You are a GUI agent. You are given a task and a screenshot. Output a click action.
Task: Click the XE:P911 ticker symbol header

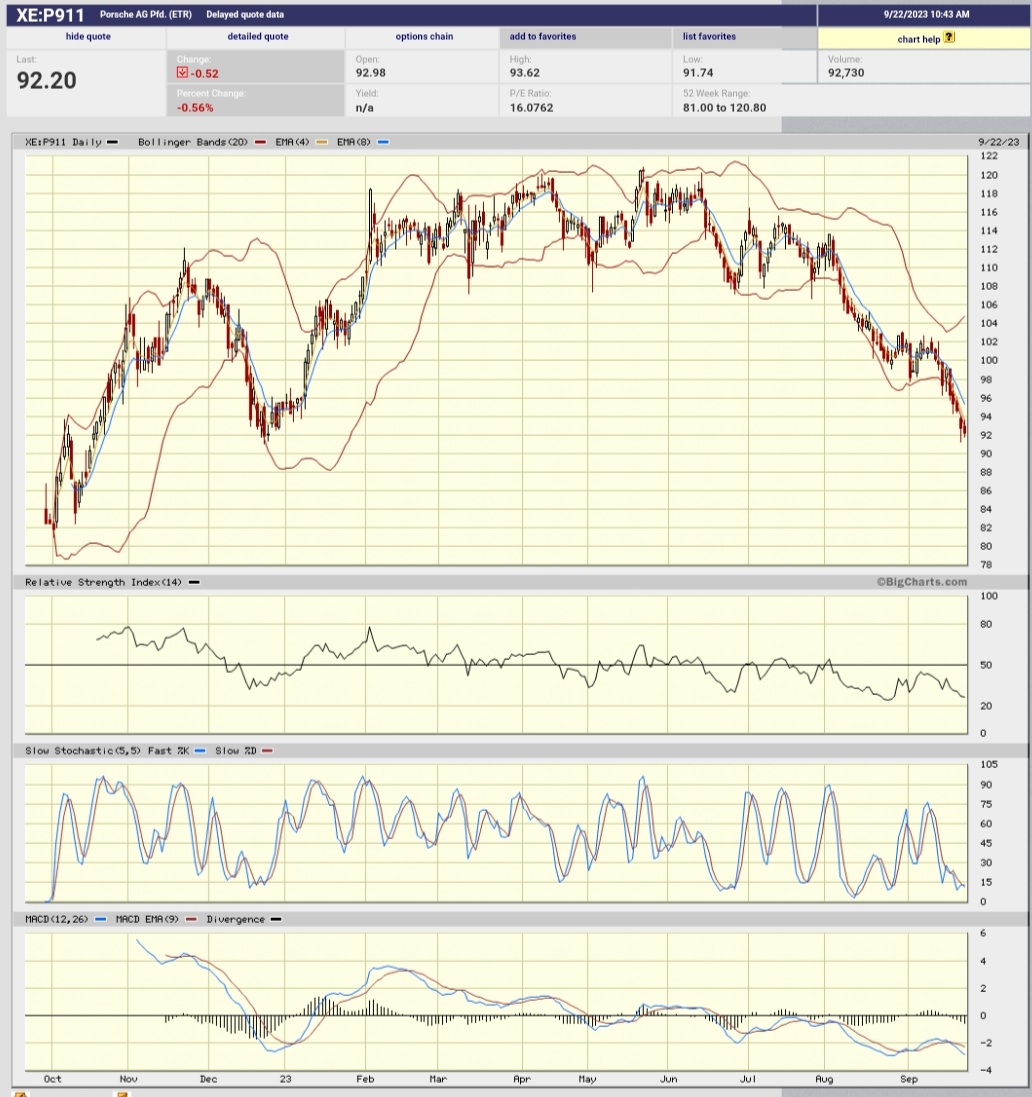48,13
